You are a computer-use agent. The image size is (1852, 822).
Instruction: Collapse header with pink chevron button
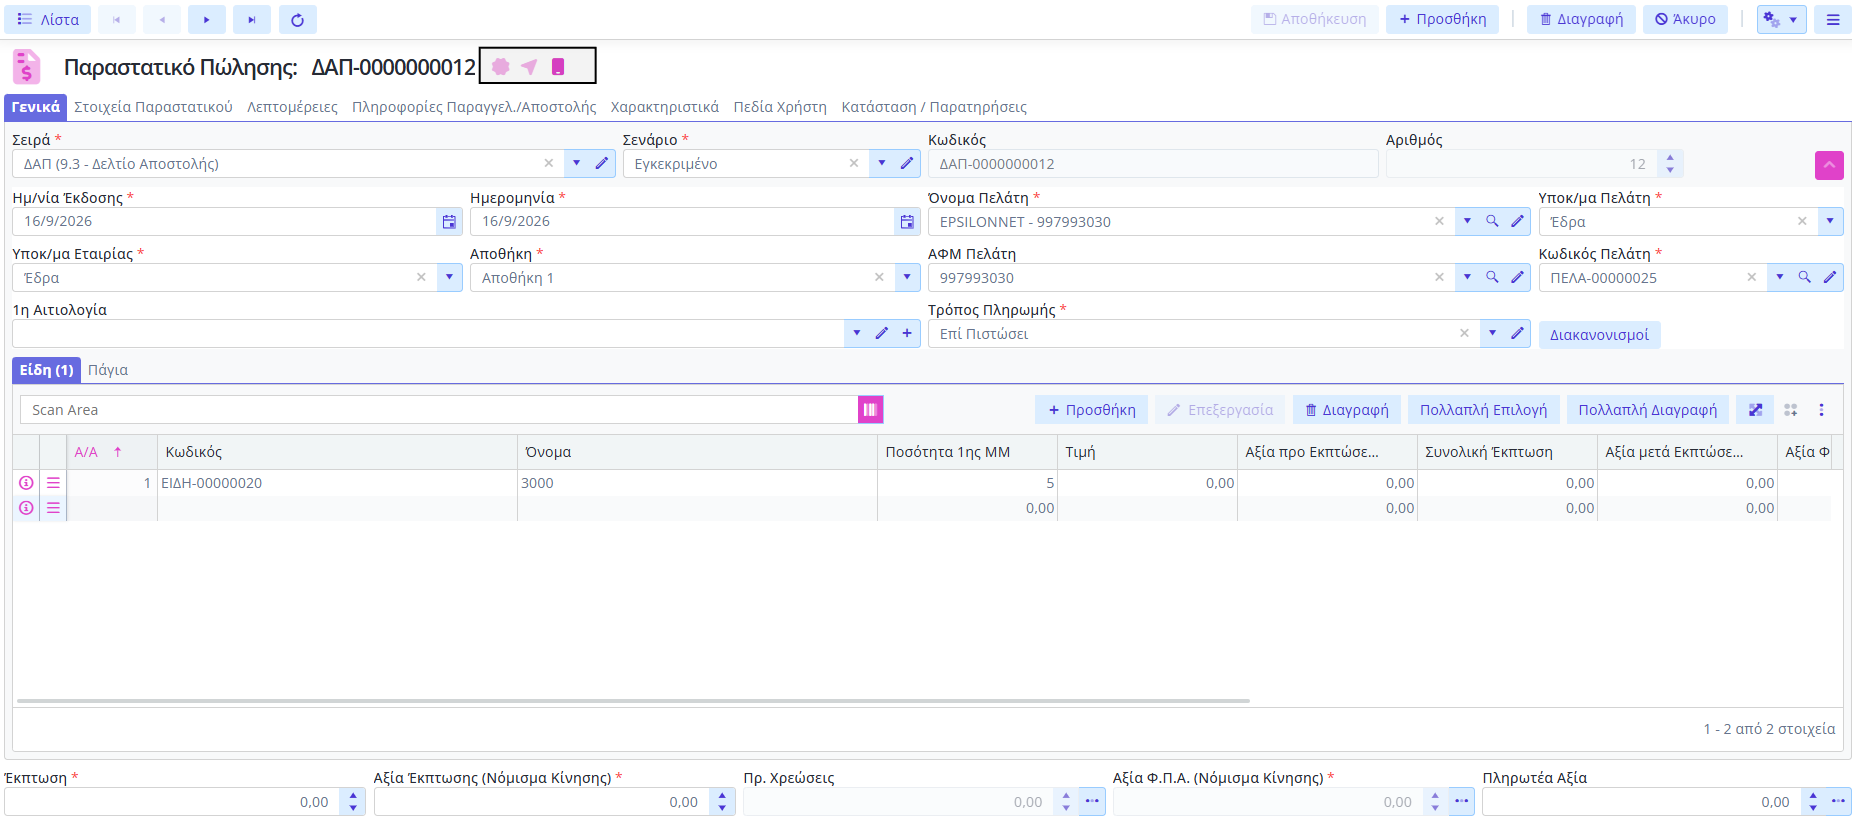1829,165
